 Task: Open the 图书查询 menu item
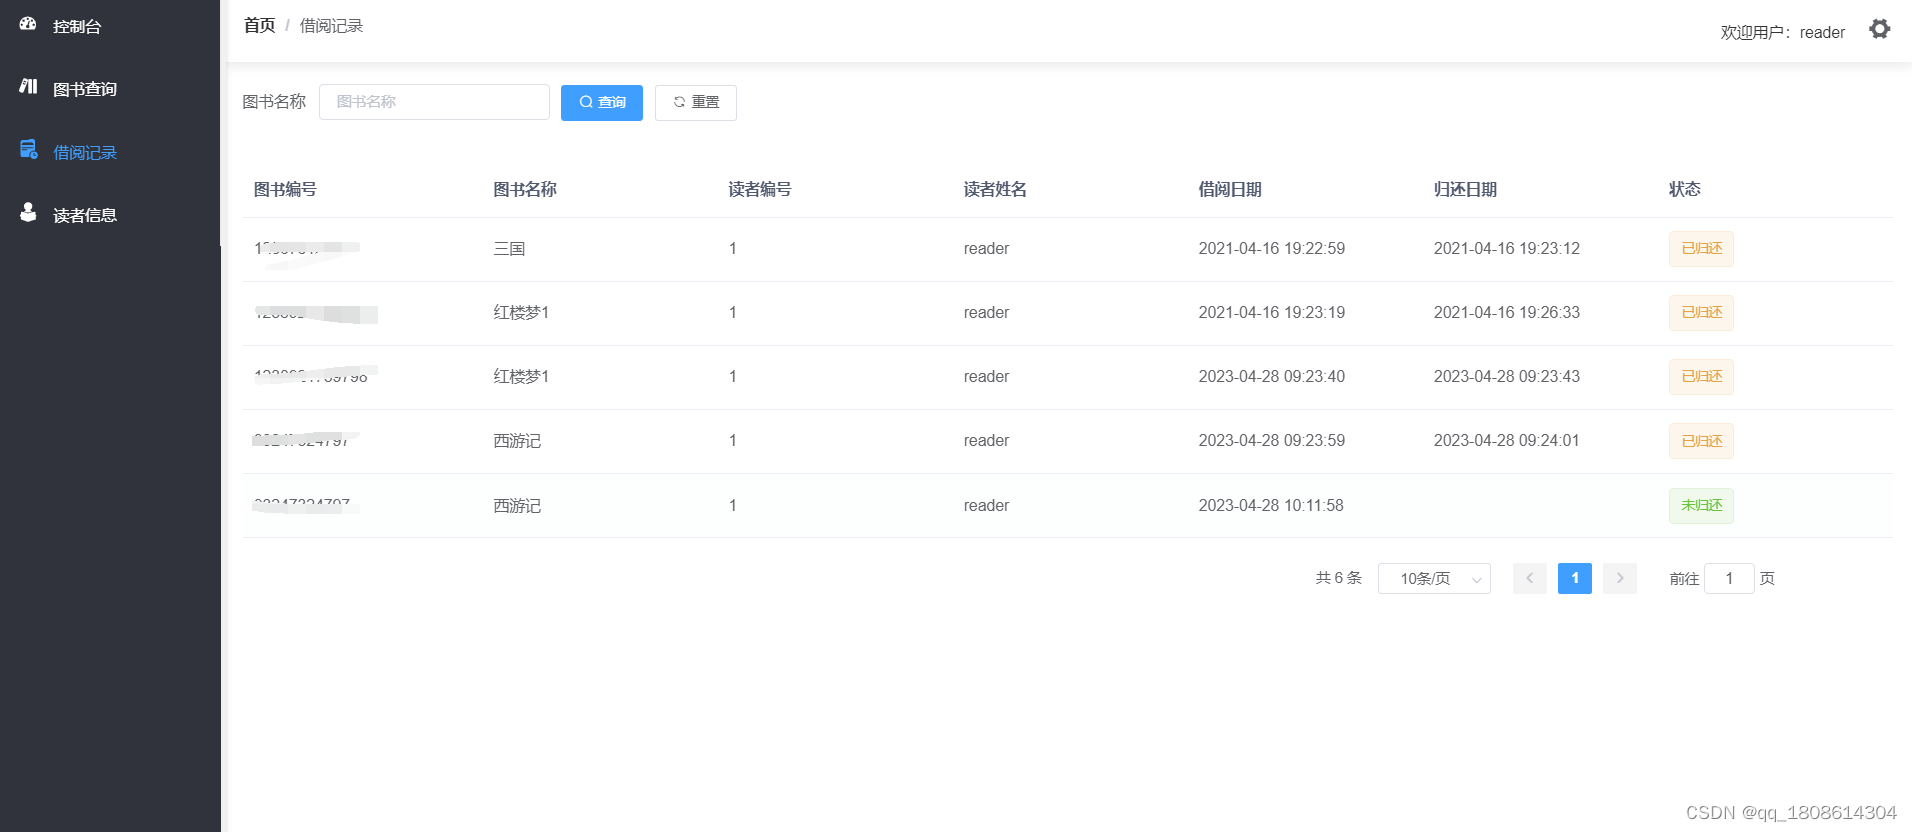tap(85, 89)
